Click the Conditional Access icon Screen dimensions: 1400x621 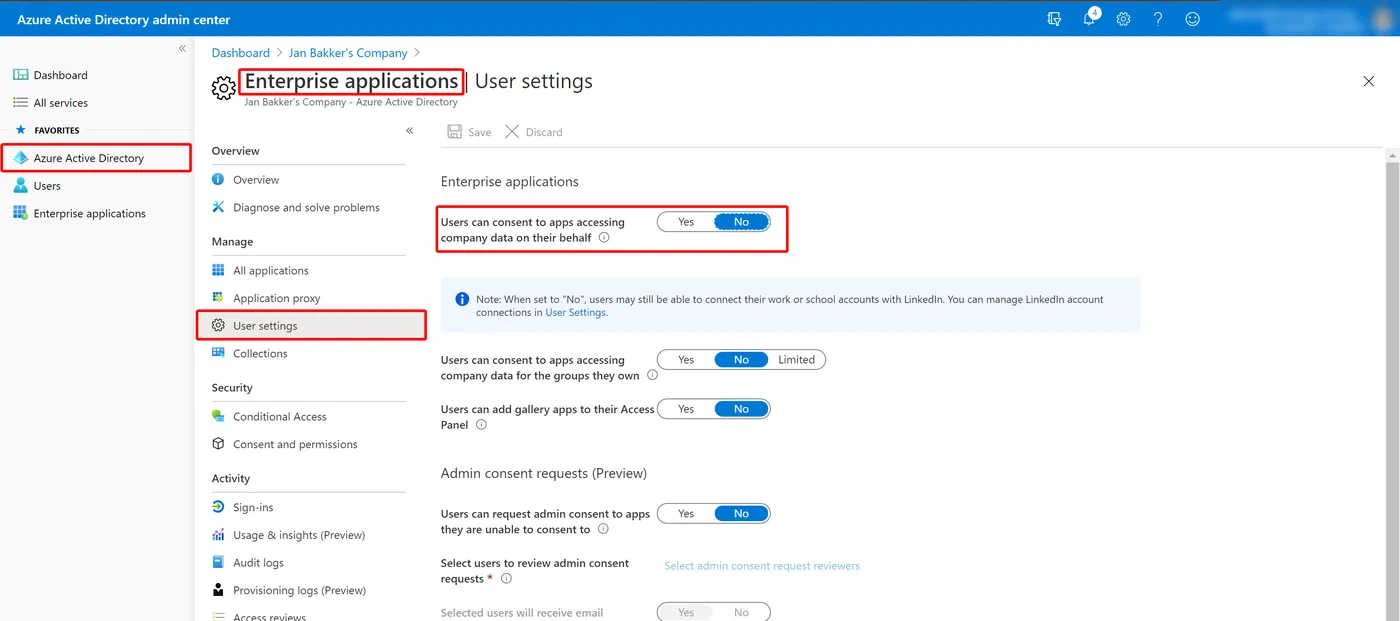coord(218,417)
